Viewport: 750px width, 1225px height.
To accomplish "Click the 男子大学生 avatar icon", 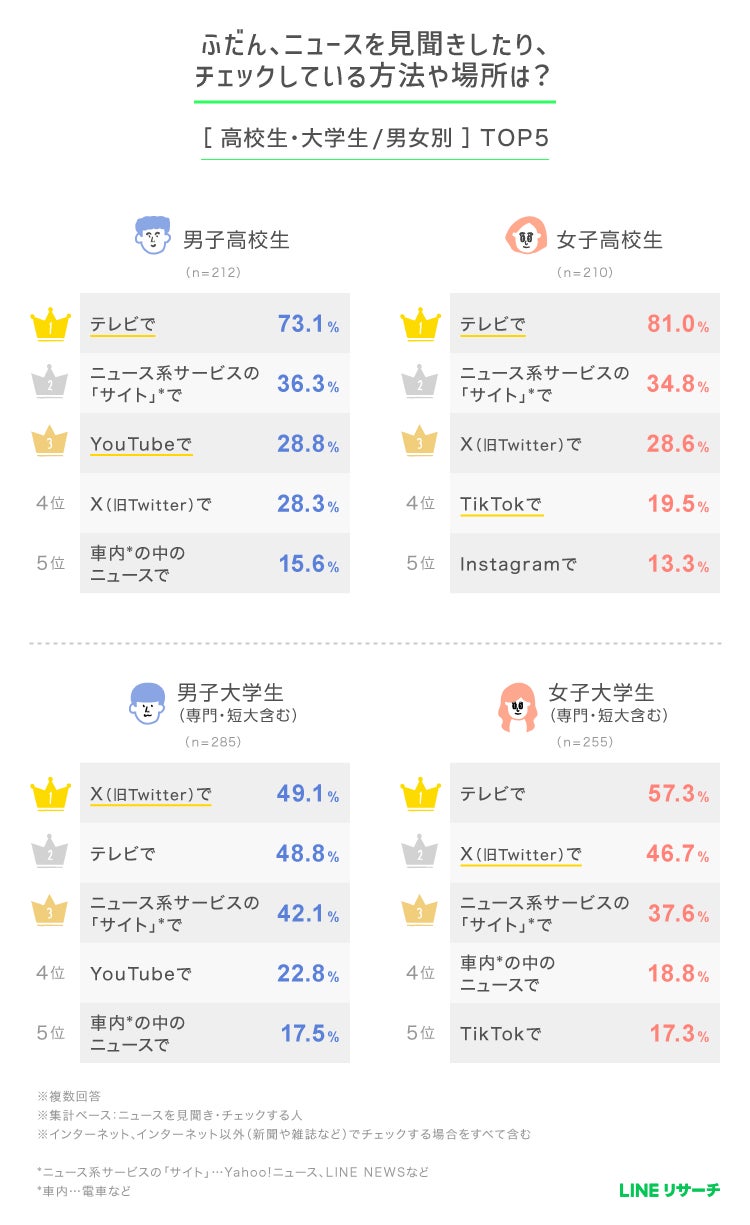I will (x=148, y=703).
